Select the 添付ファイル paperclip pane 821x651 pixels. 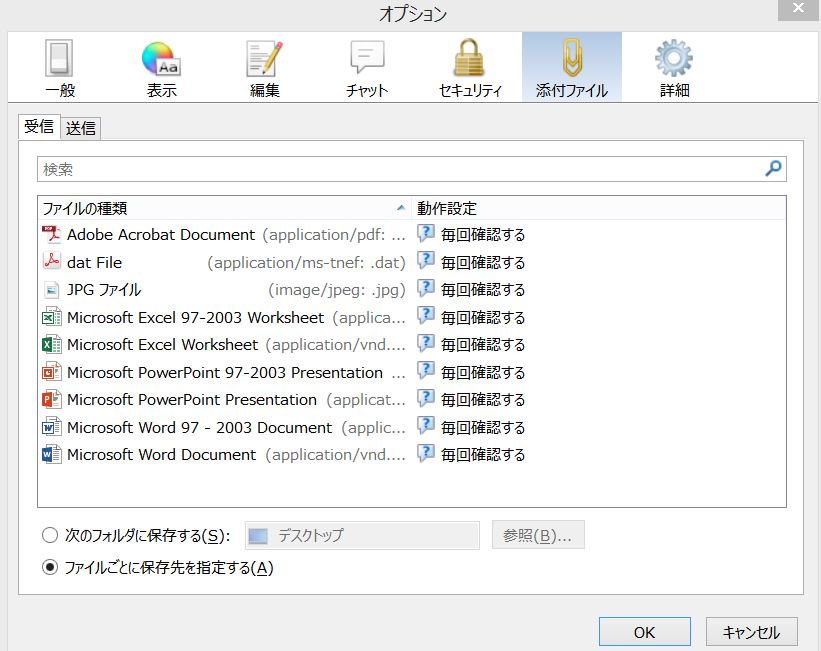coord(571,67)
